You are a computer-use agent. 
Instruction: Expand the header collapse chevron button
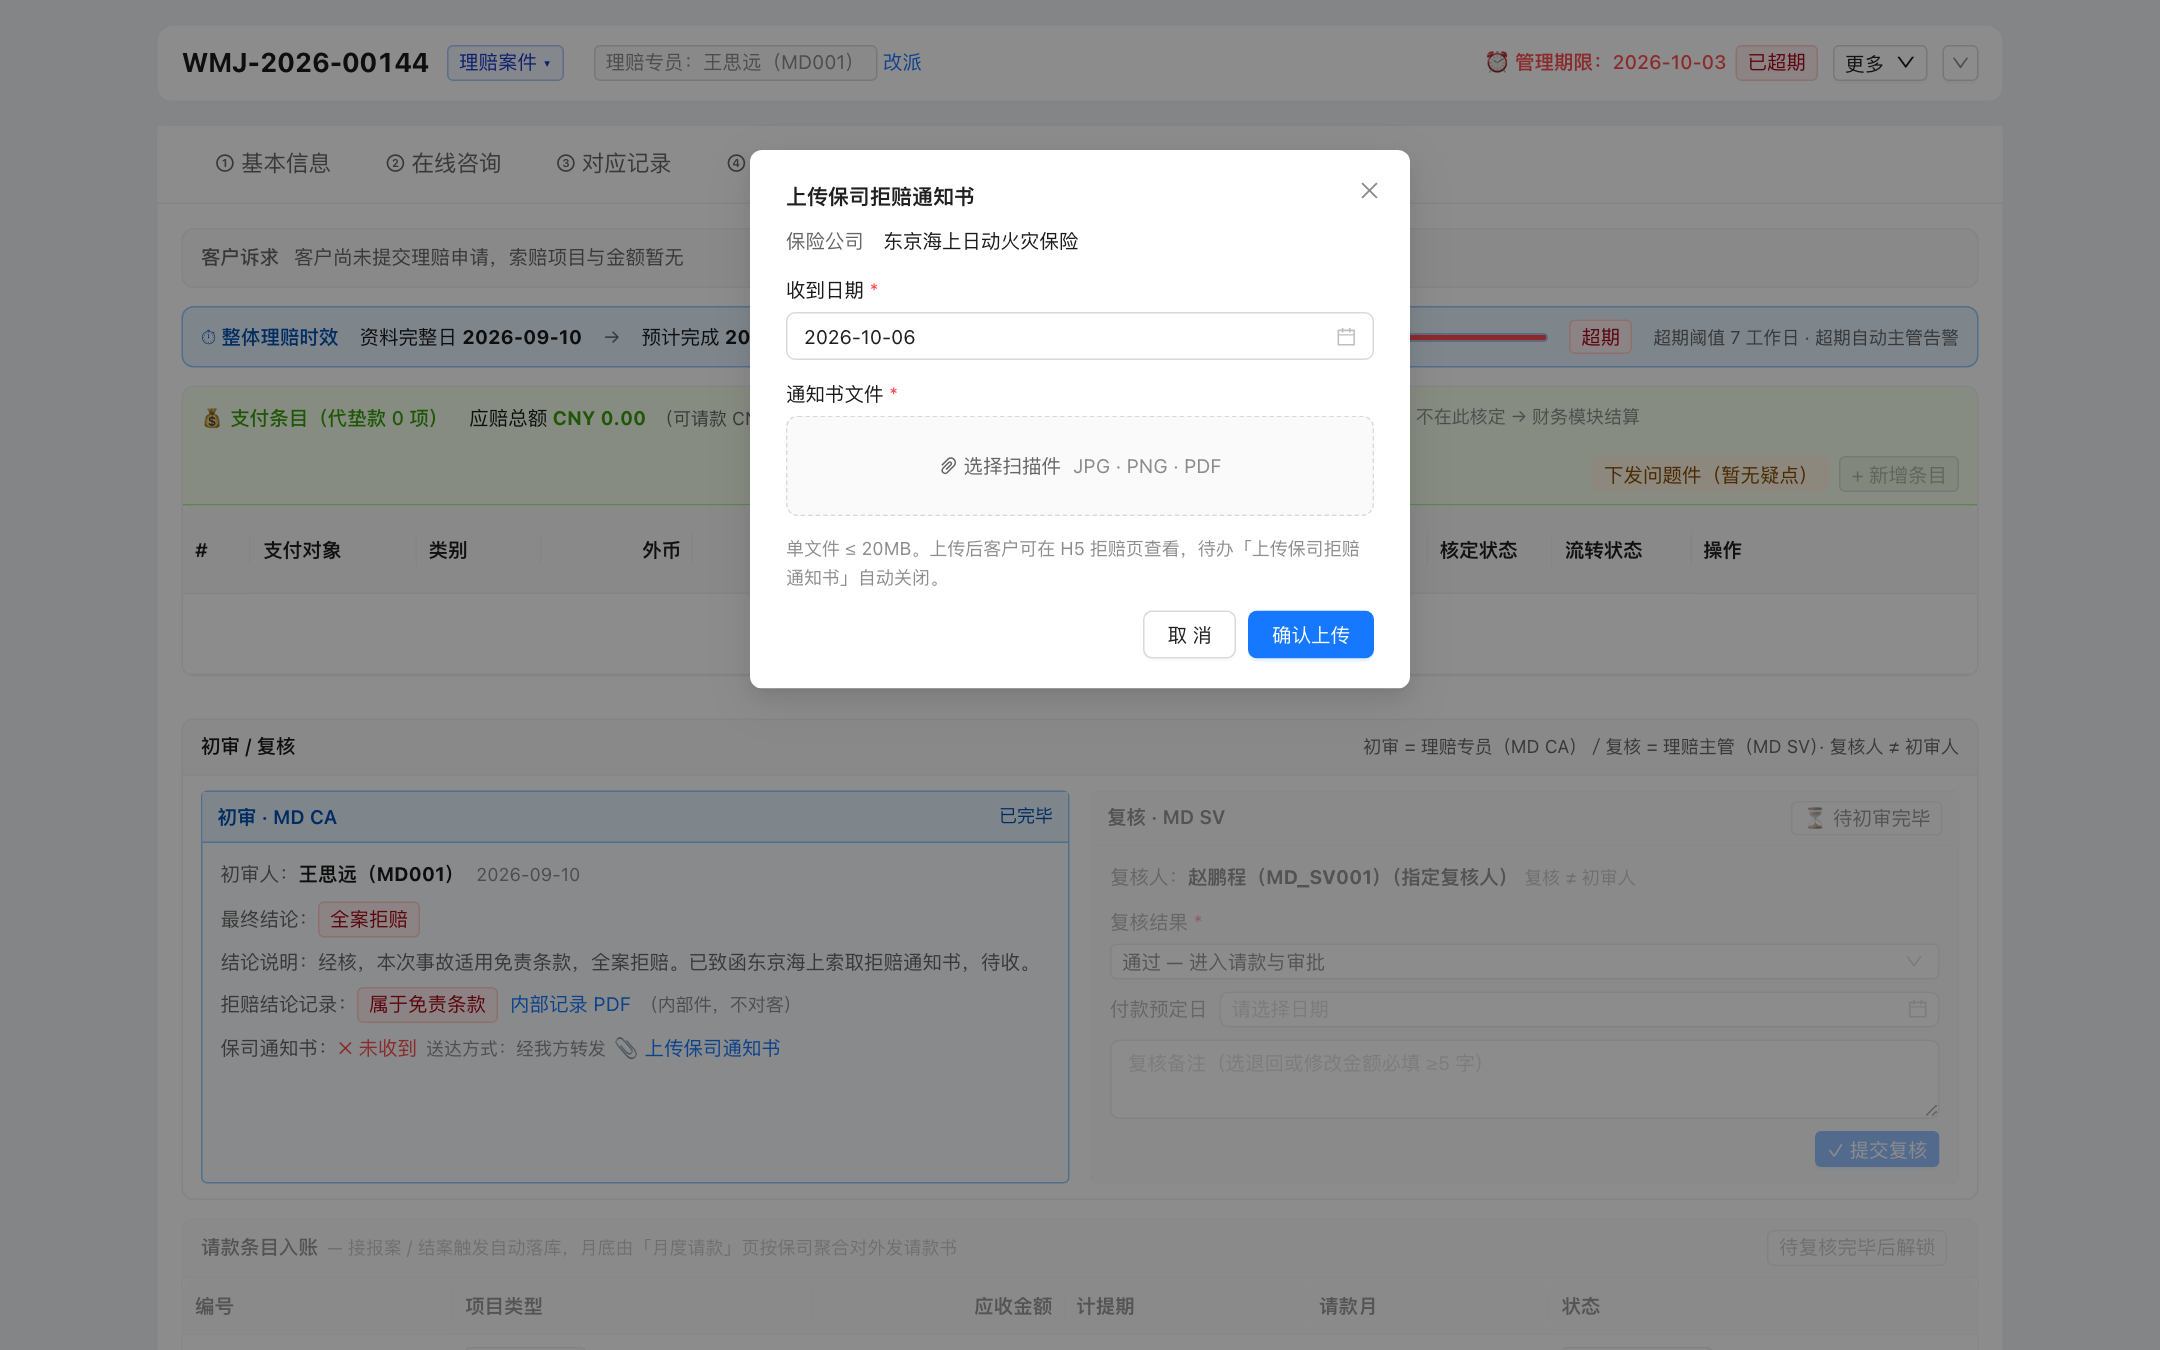(1960, 63)
